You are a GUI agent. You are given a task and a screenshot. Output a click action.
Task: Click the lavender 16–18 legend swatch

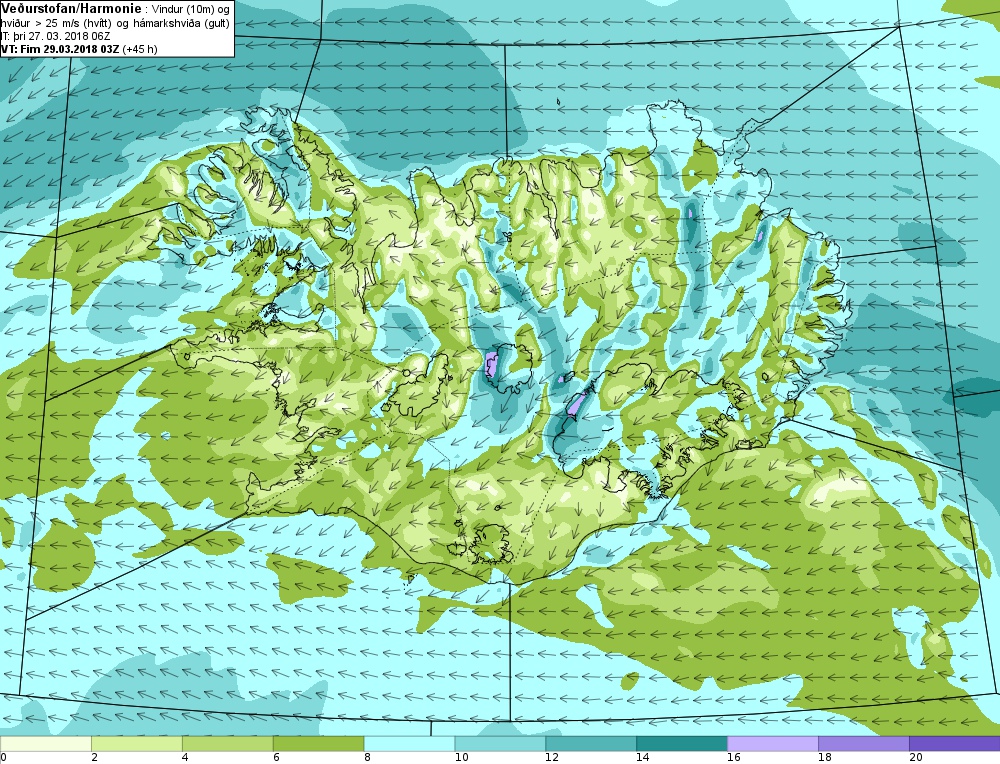coord(773,744)
